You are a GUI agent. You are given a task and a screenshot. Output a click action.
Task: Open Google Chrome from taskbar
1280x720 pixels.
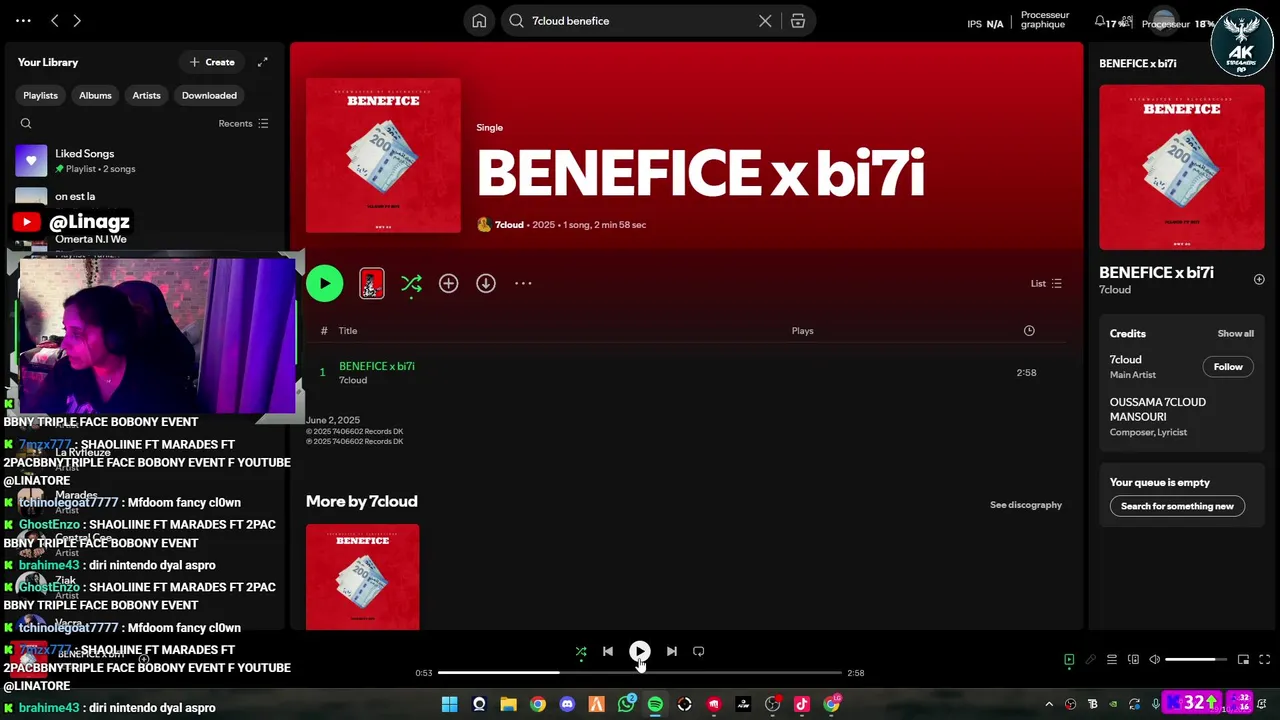(x=538, y=705)
